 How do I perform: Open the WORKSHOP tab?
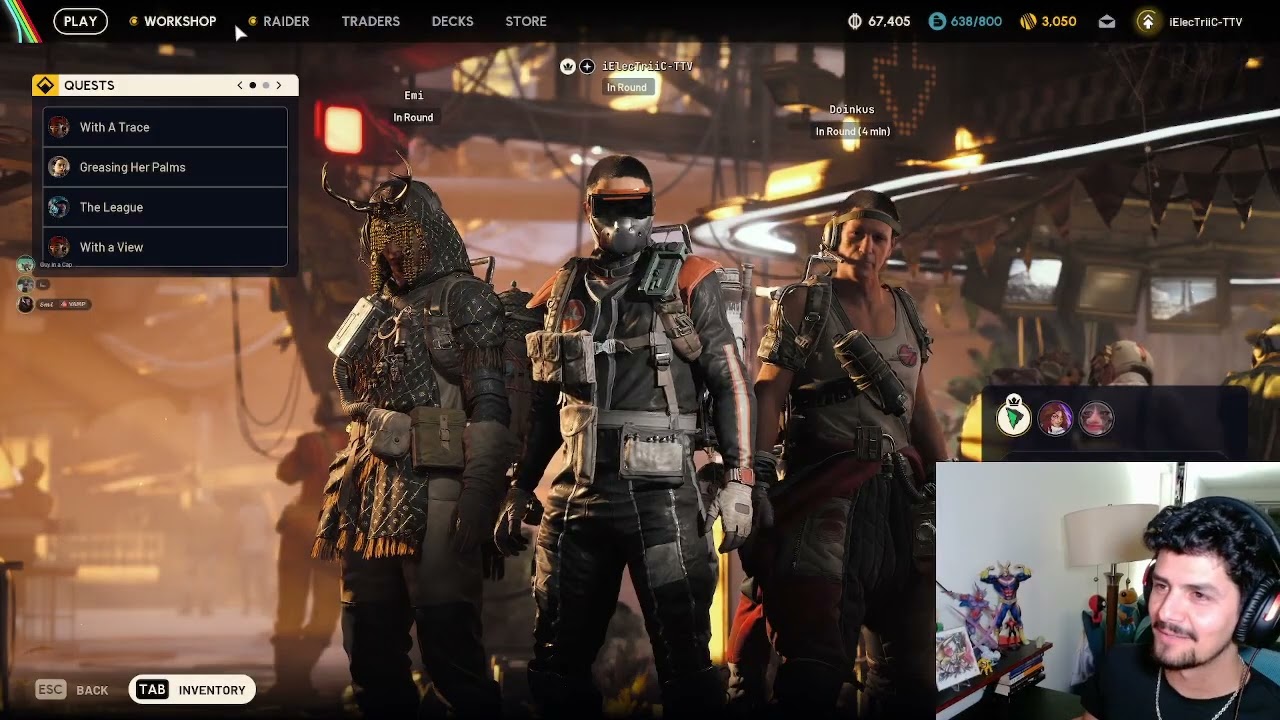(x=180, y=21)
